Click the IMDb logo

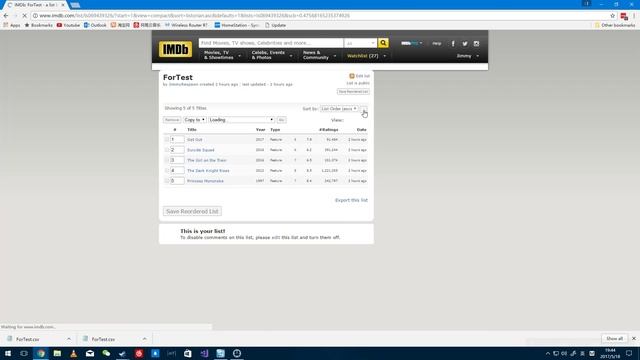coord(176,49)
